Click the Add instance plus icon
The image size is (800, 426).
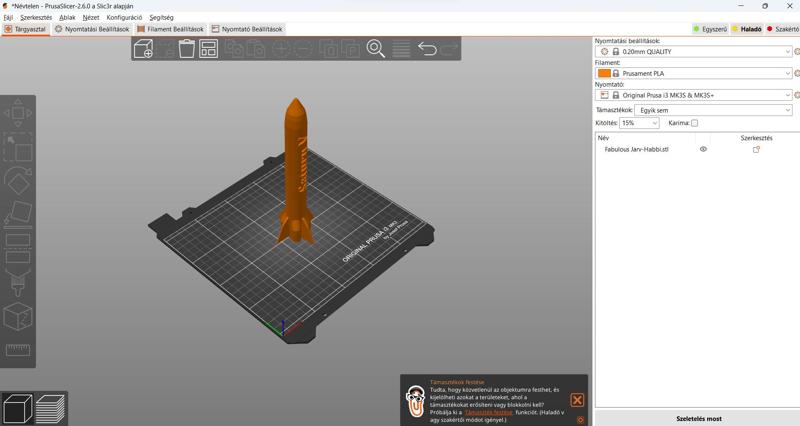click(x=281, y=49)
